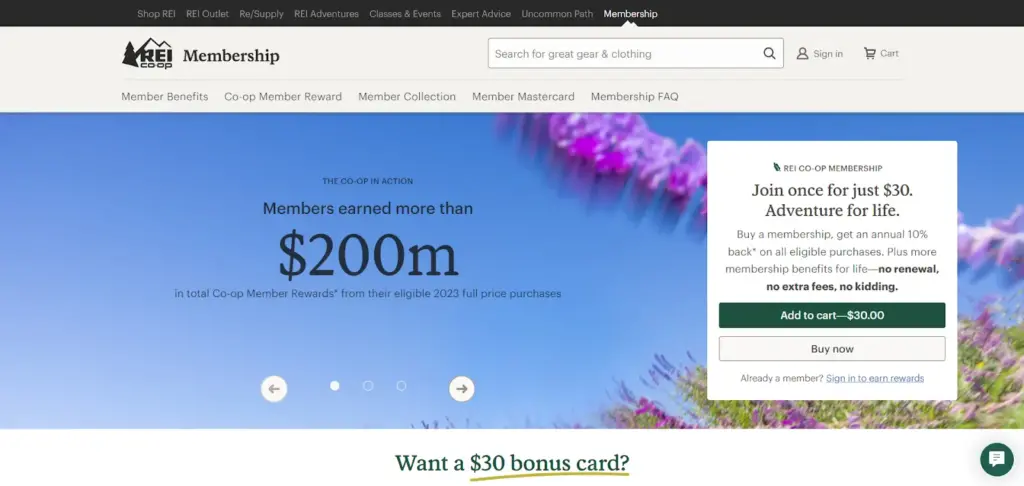This screenshot has height=486, width=1024.
Task: Click the Sign in person icon
Action: (x=802, y=54)
